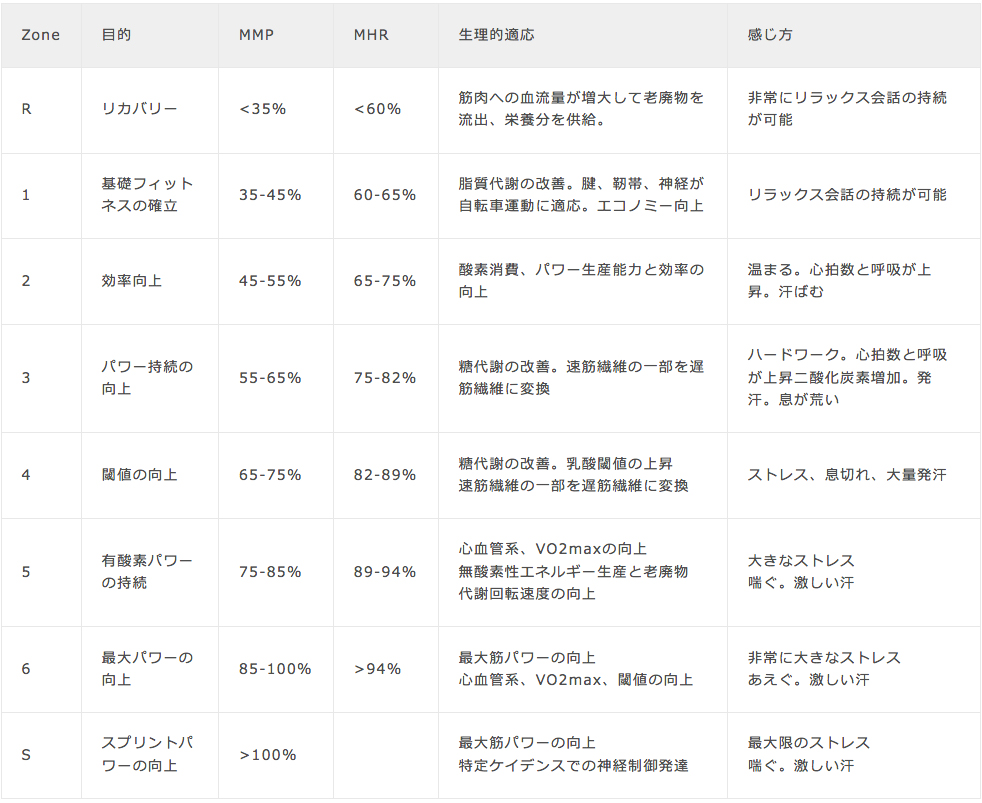Click the スプリントパワーの向上 cell
Image resolution: width=982 pixels, height=803 pixels.
147,755
